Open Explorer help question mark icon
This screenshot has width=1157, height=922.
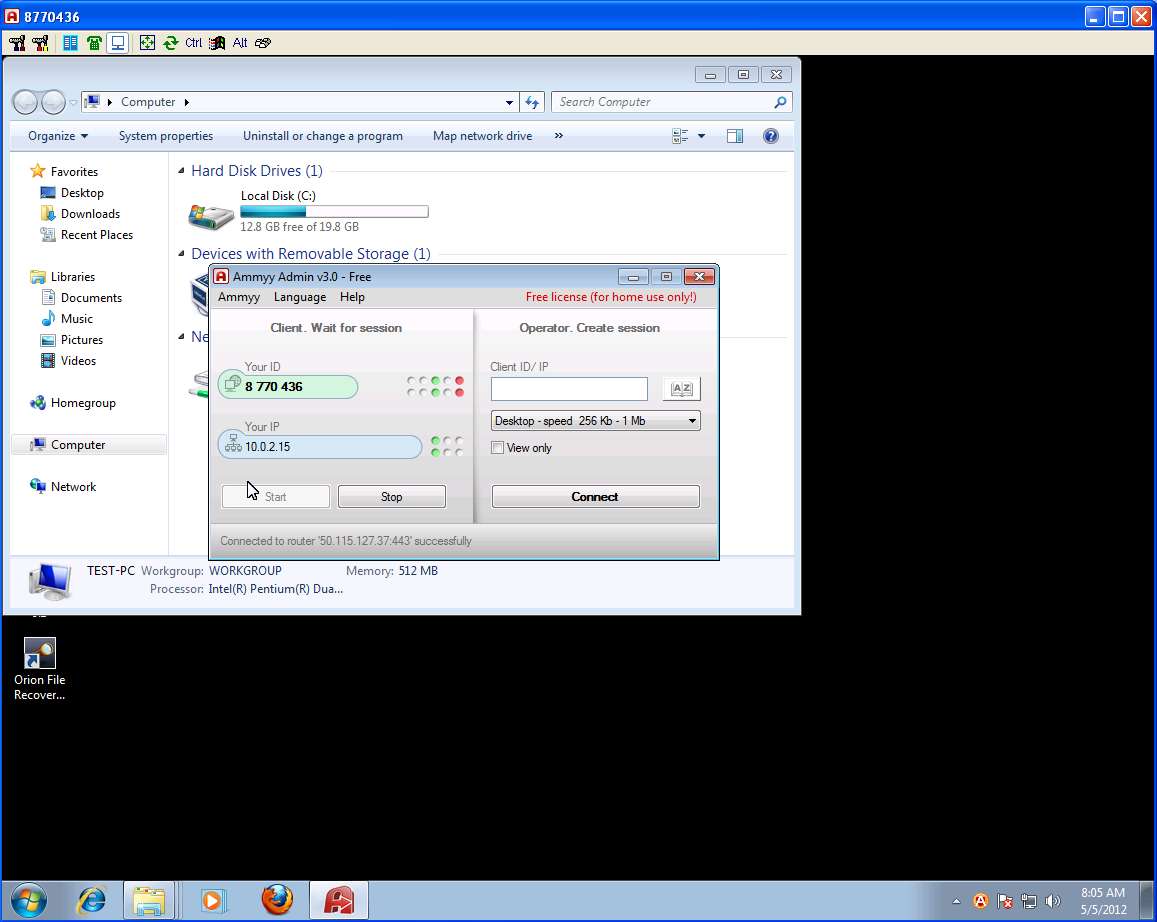[x=770, y=136]
